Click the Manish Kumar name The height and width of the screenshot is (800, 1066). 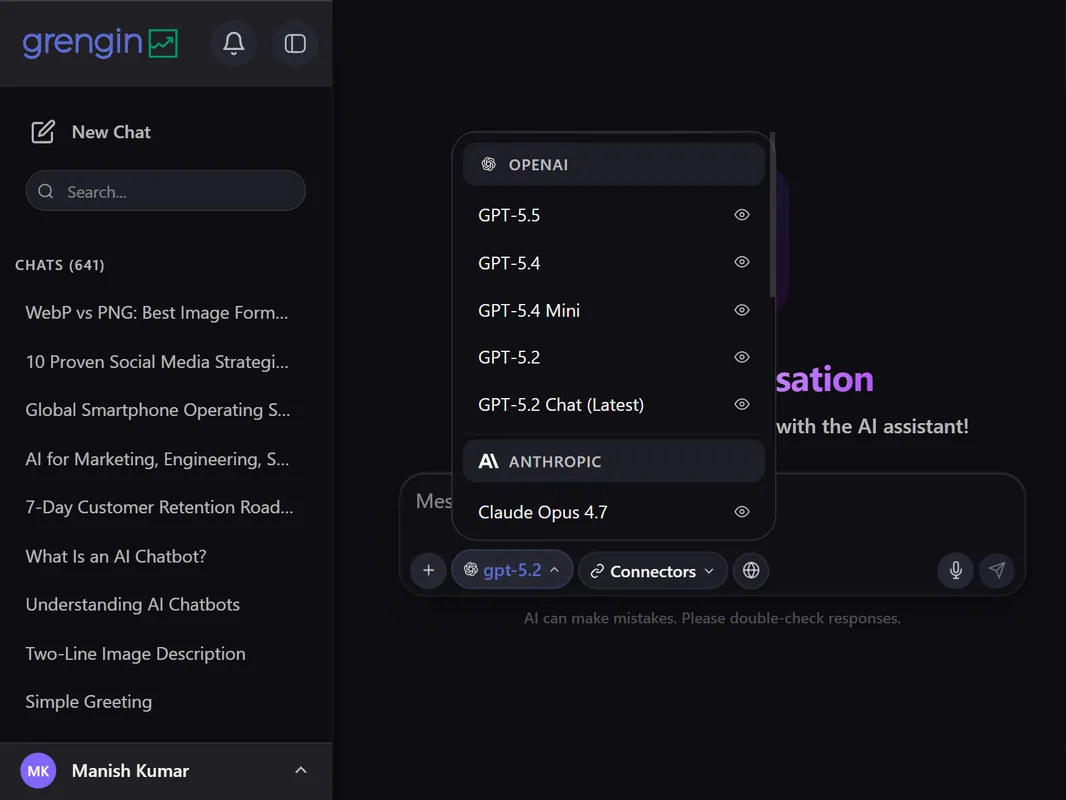(x=131, y=771)
